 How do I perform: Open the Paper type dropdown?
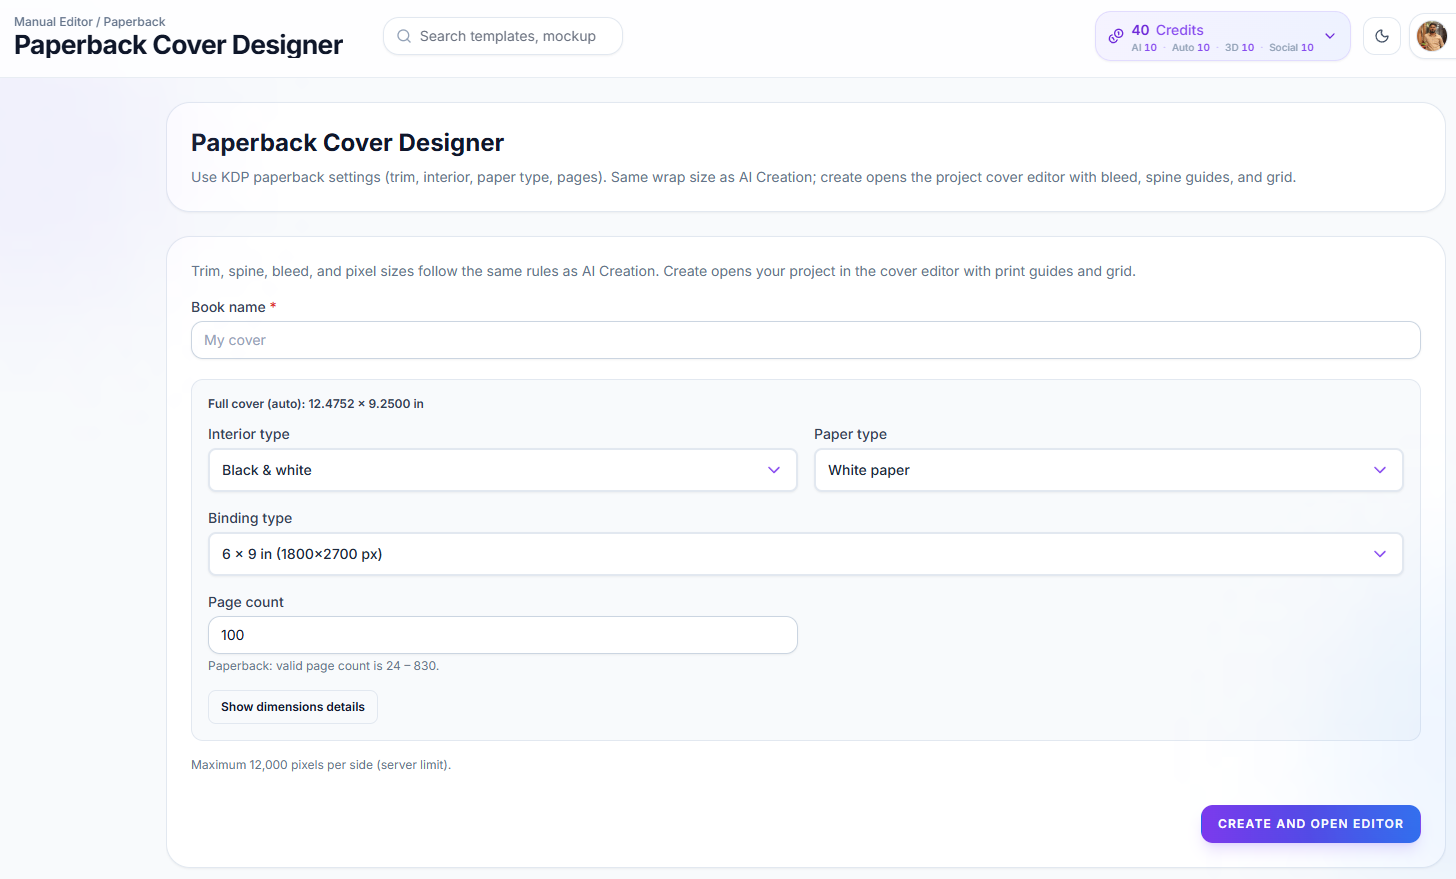pos(1109,470)
